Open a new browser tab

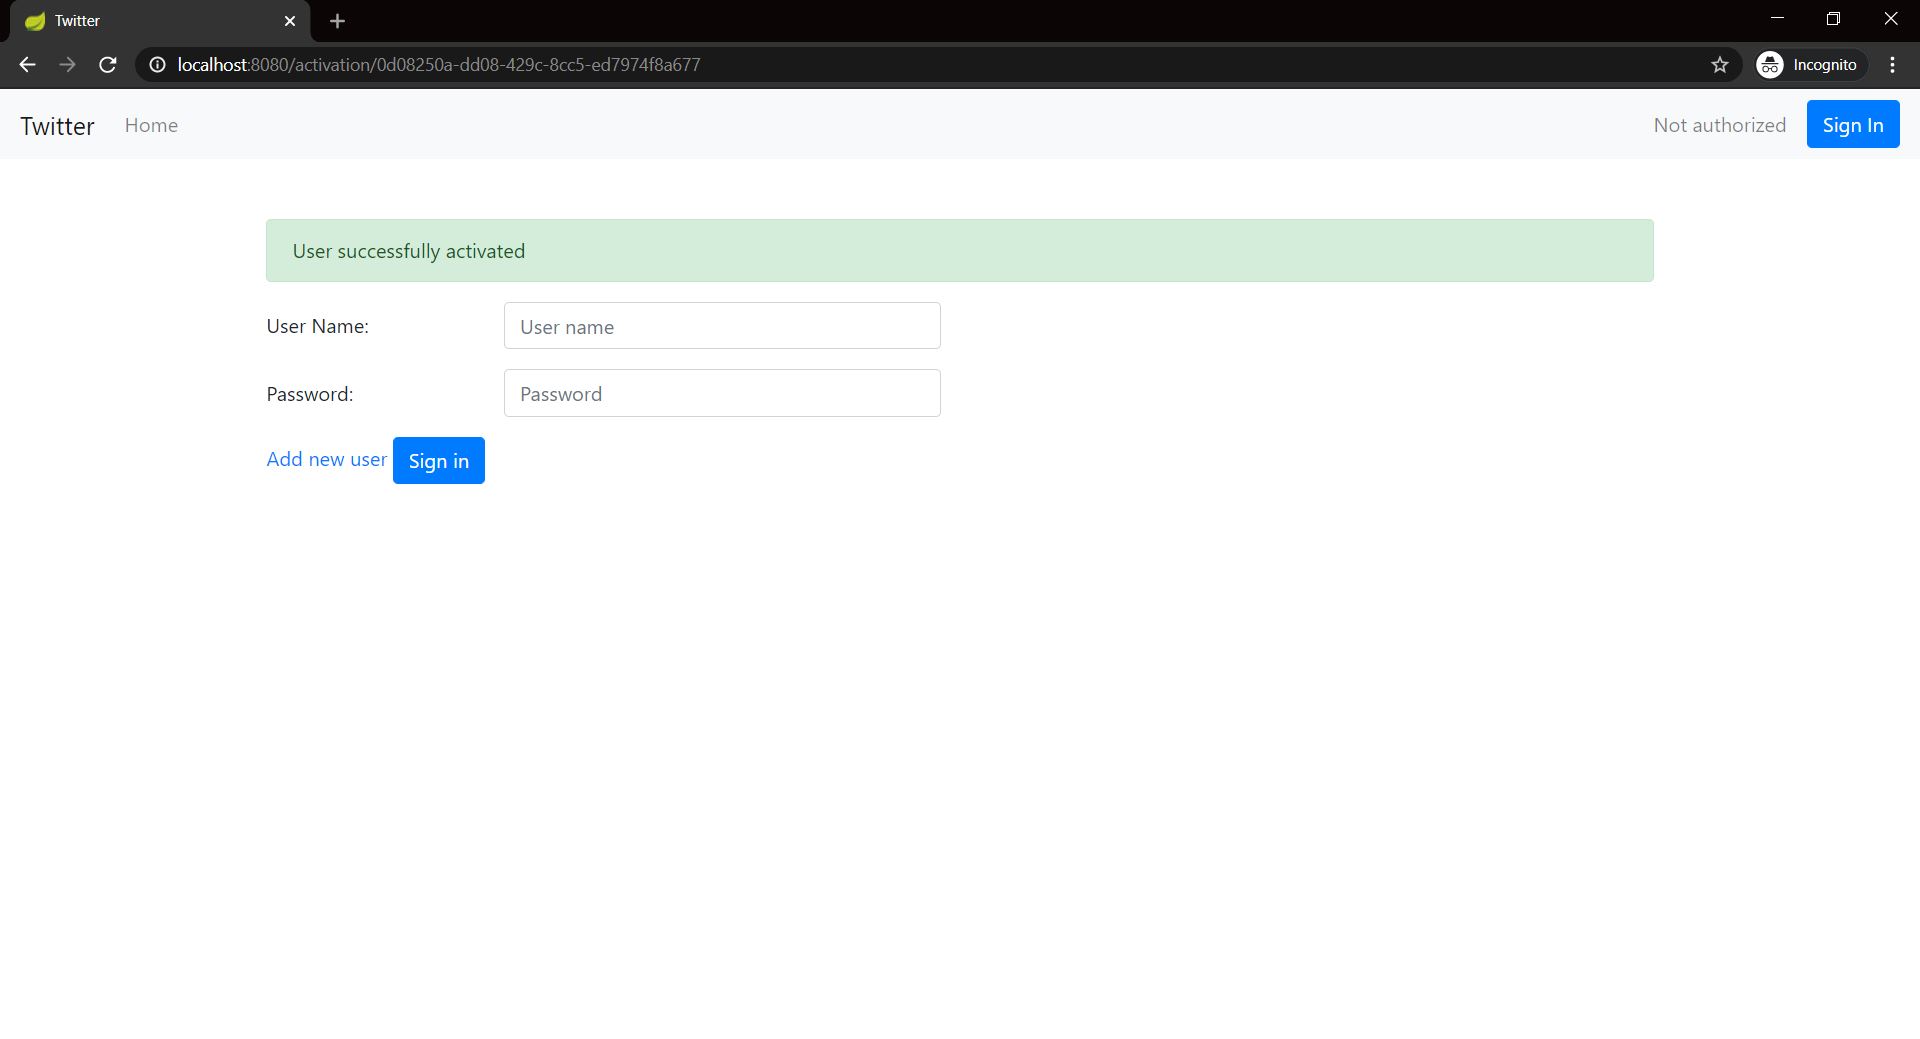(337, 20)
